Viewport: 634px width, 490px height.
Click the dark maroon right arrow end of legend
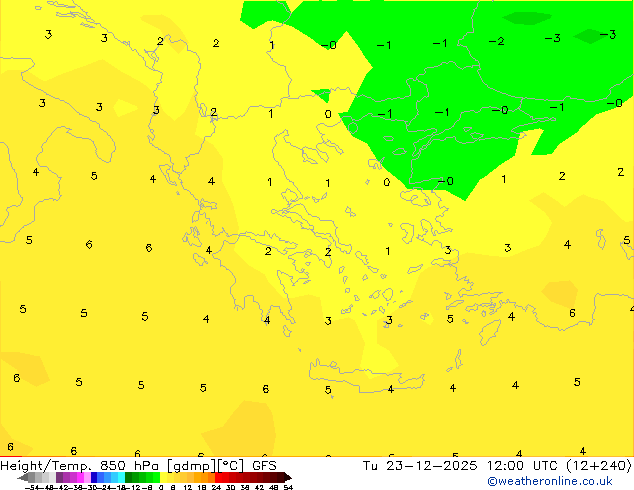(x=288, y=477)
